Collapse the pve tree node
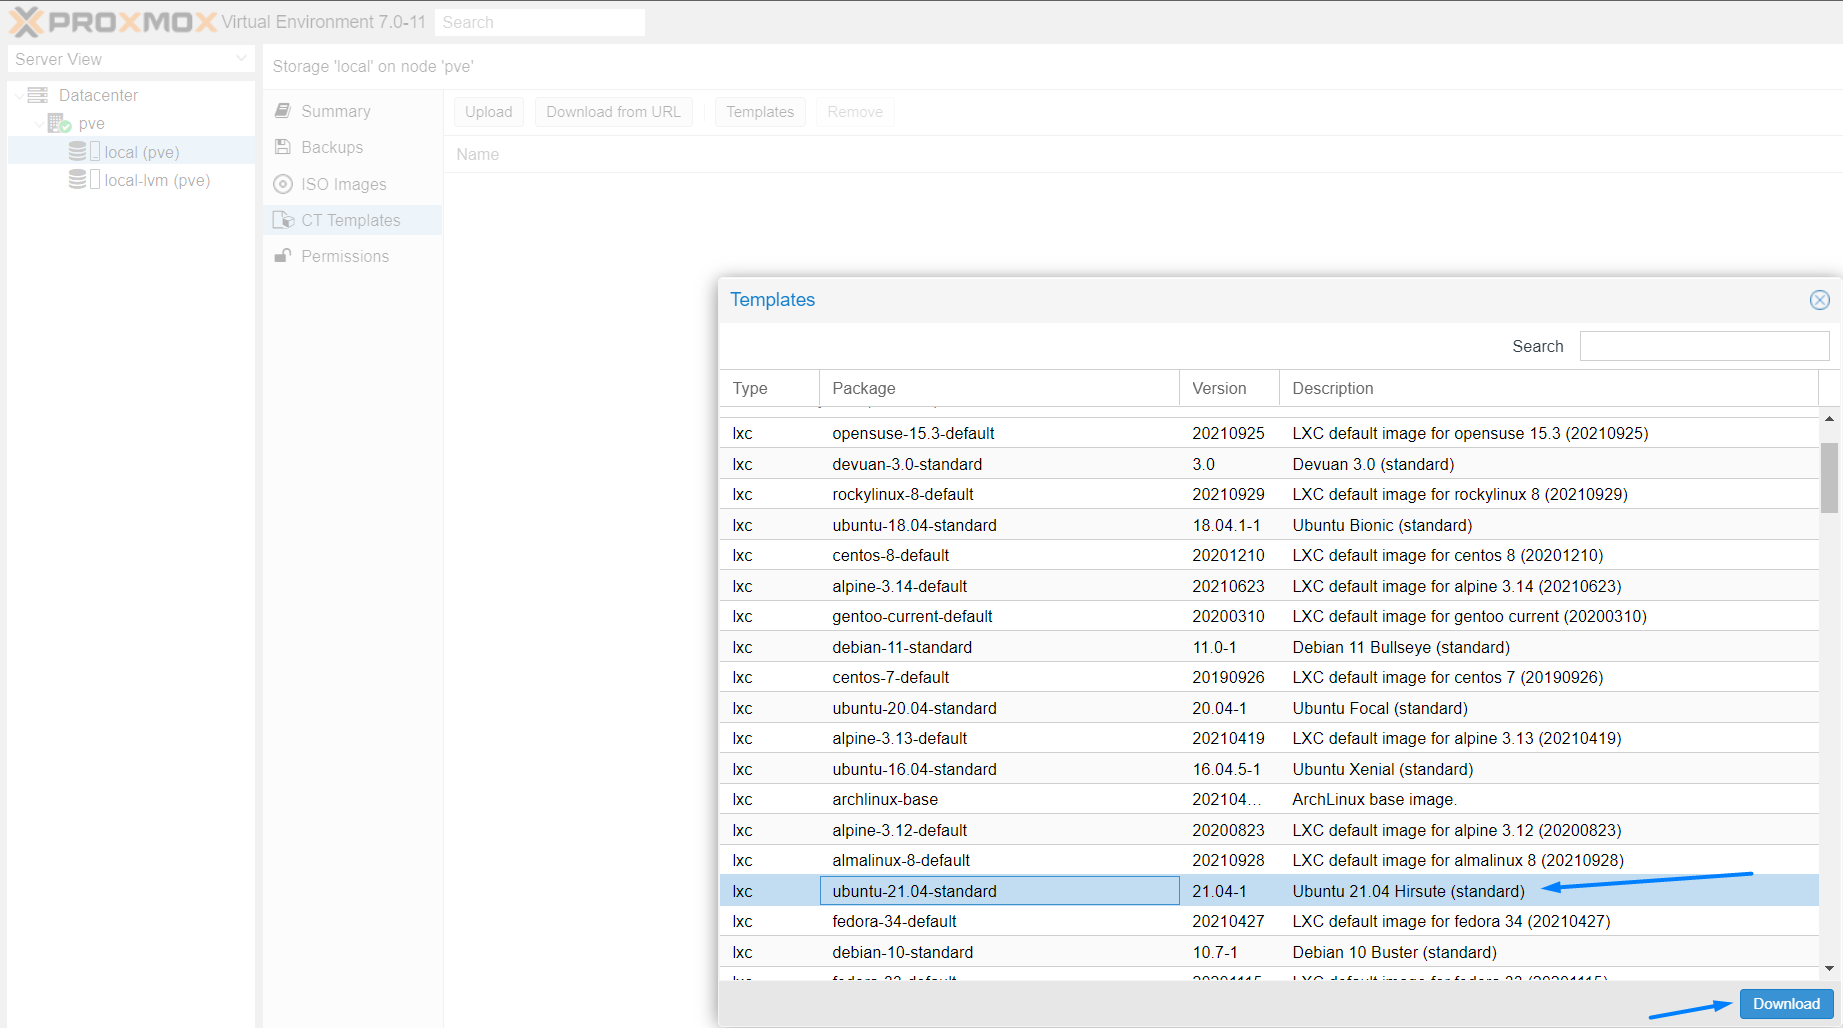 pyautogui.click(x=39, y=124)
